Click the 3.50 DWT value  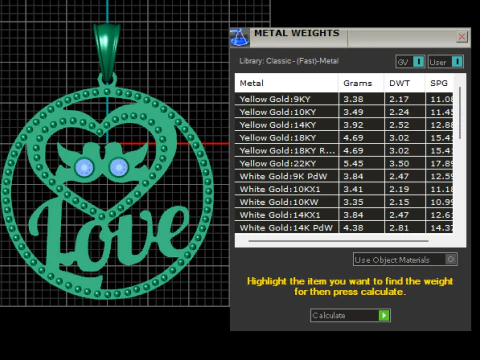[399, 163]
